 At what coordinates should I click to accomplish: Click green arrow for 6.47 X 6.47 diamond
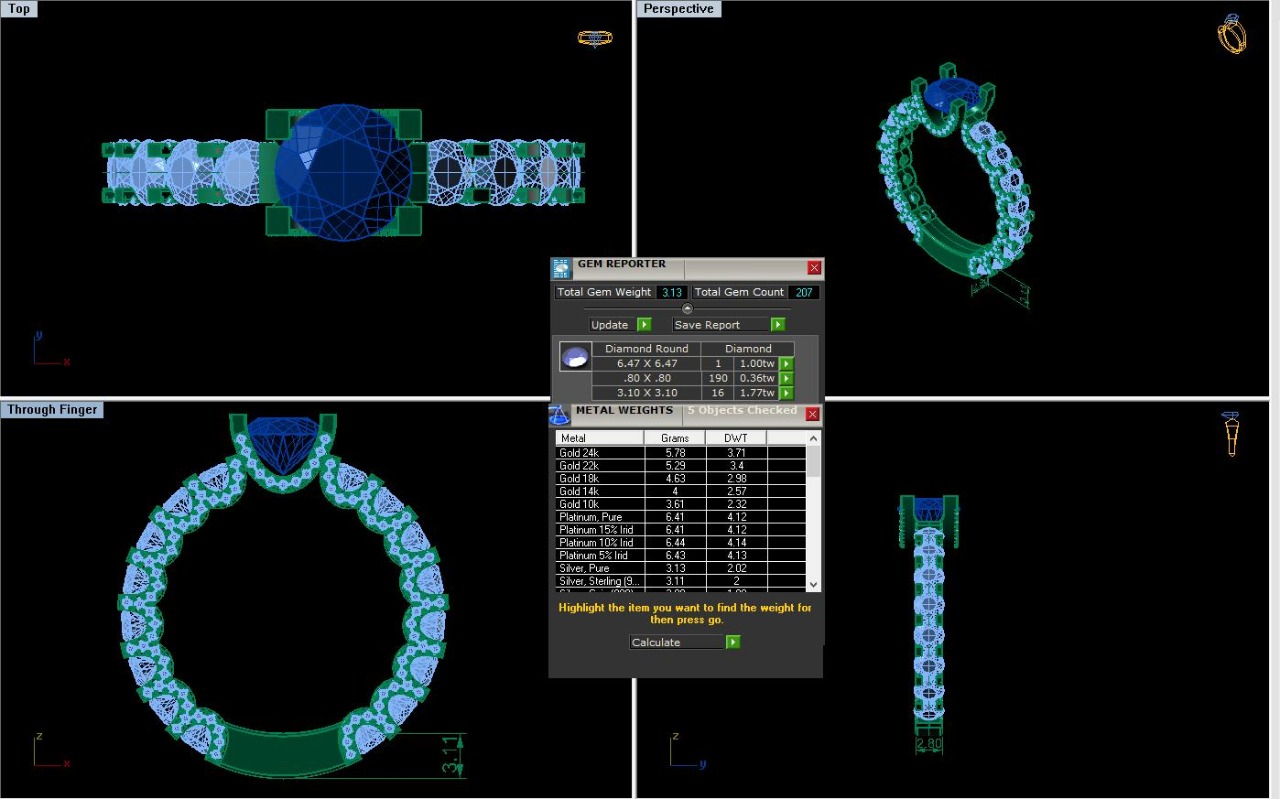(786, 364)
